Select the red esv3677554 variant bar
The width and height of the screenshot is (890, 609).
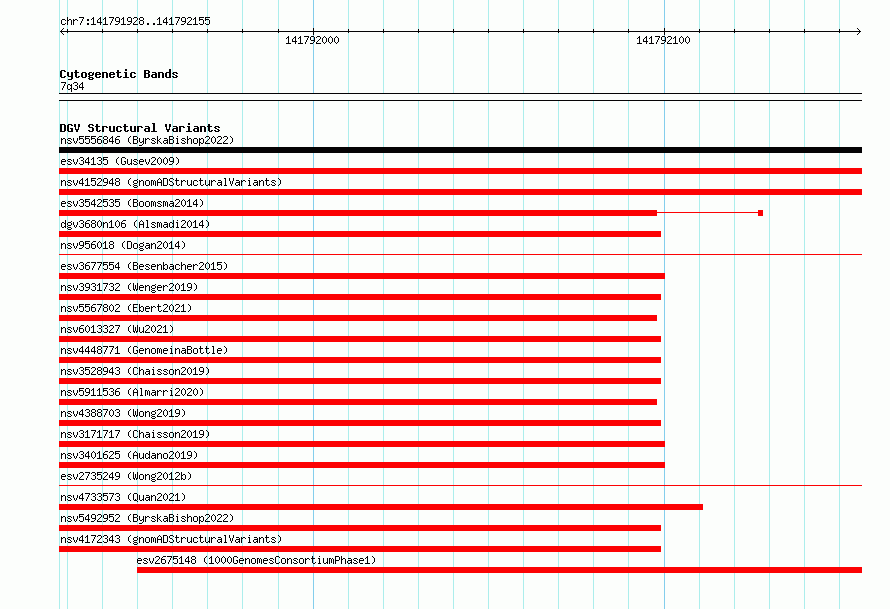[x=362, y=276]
